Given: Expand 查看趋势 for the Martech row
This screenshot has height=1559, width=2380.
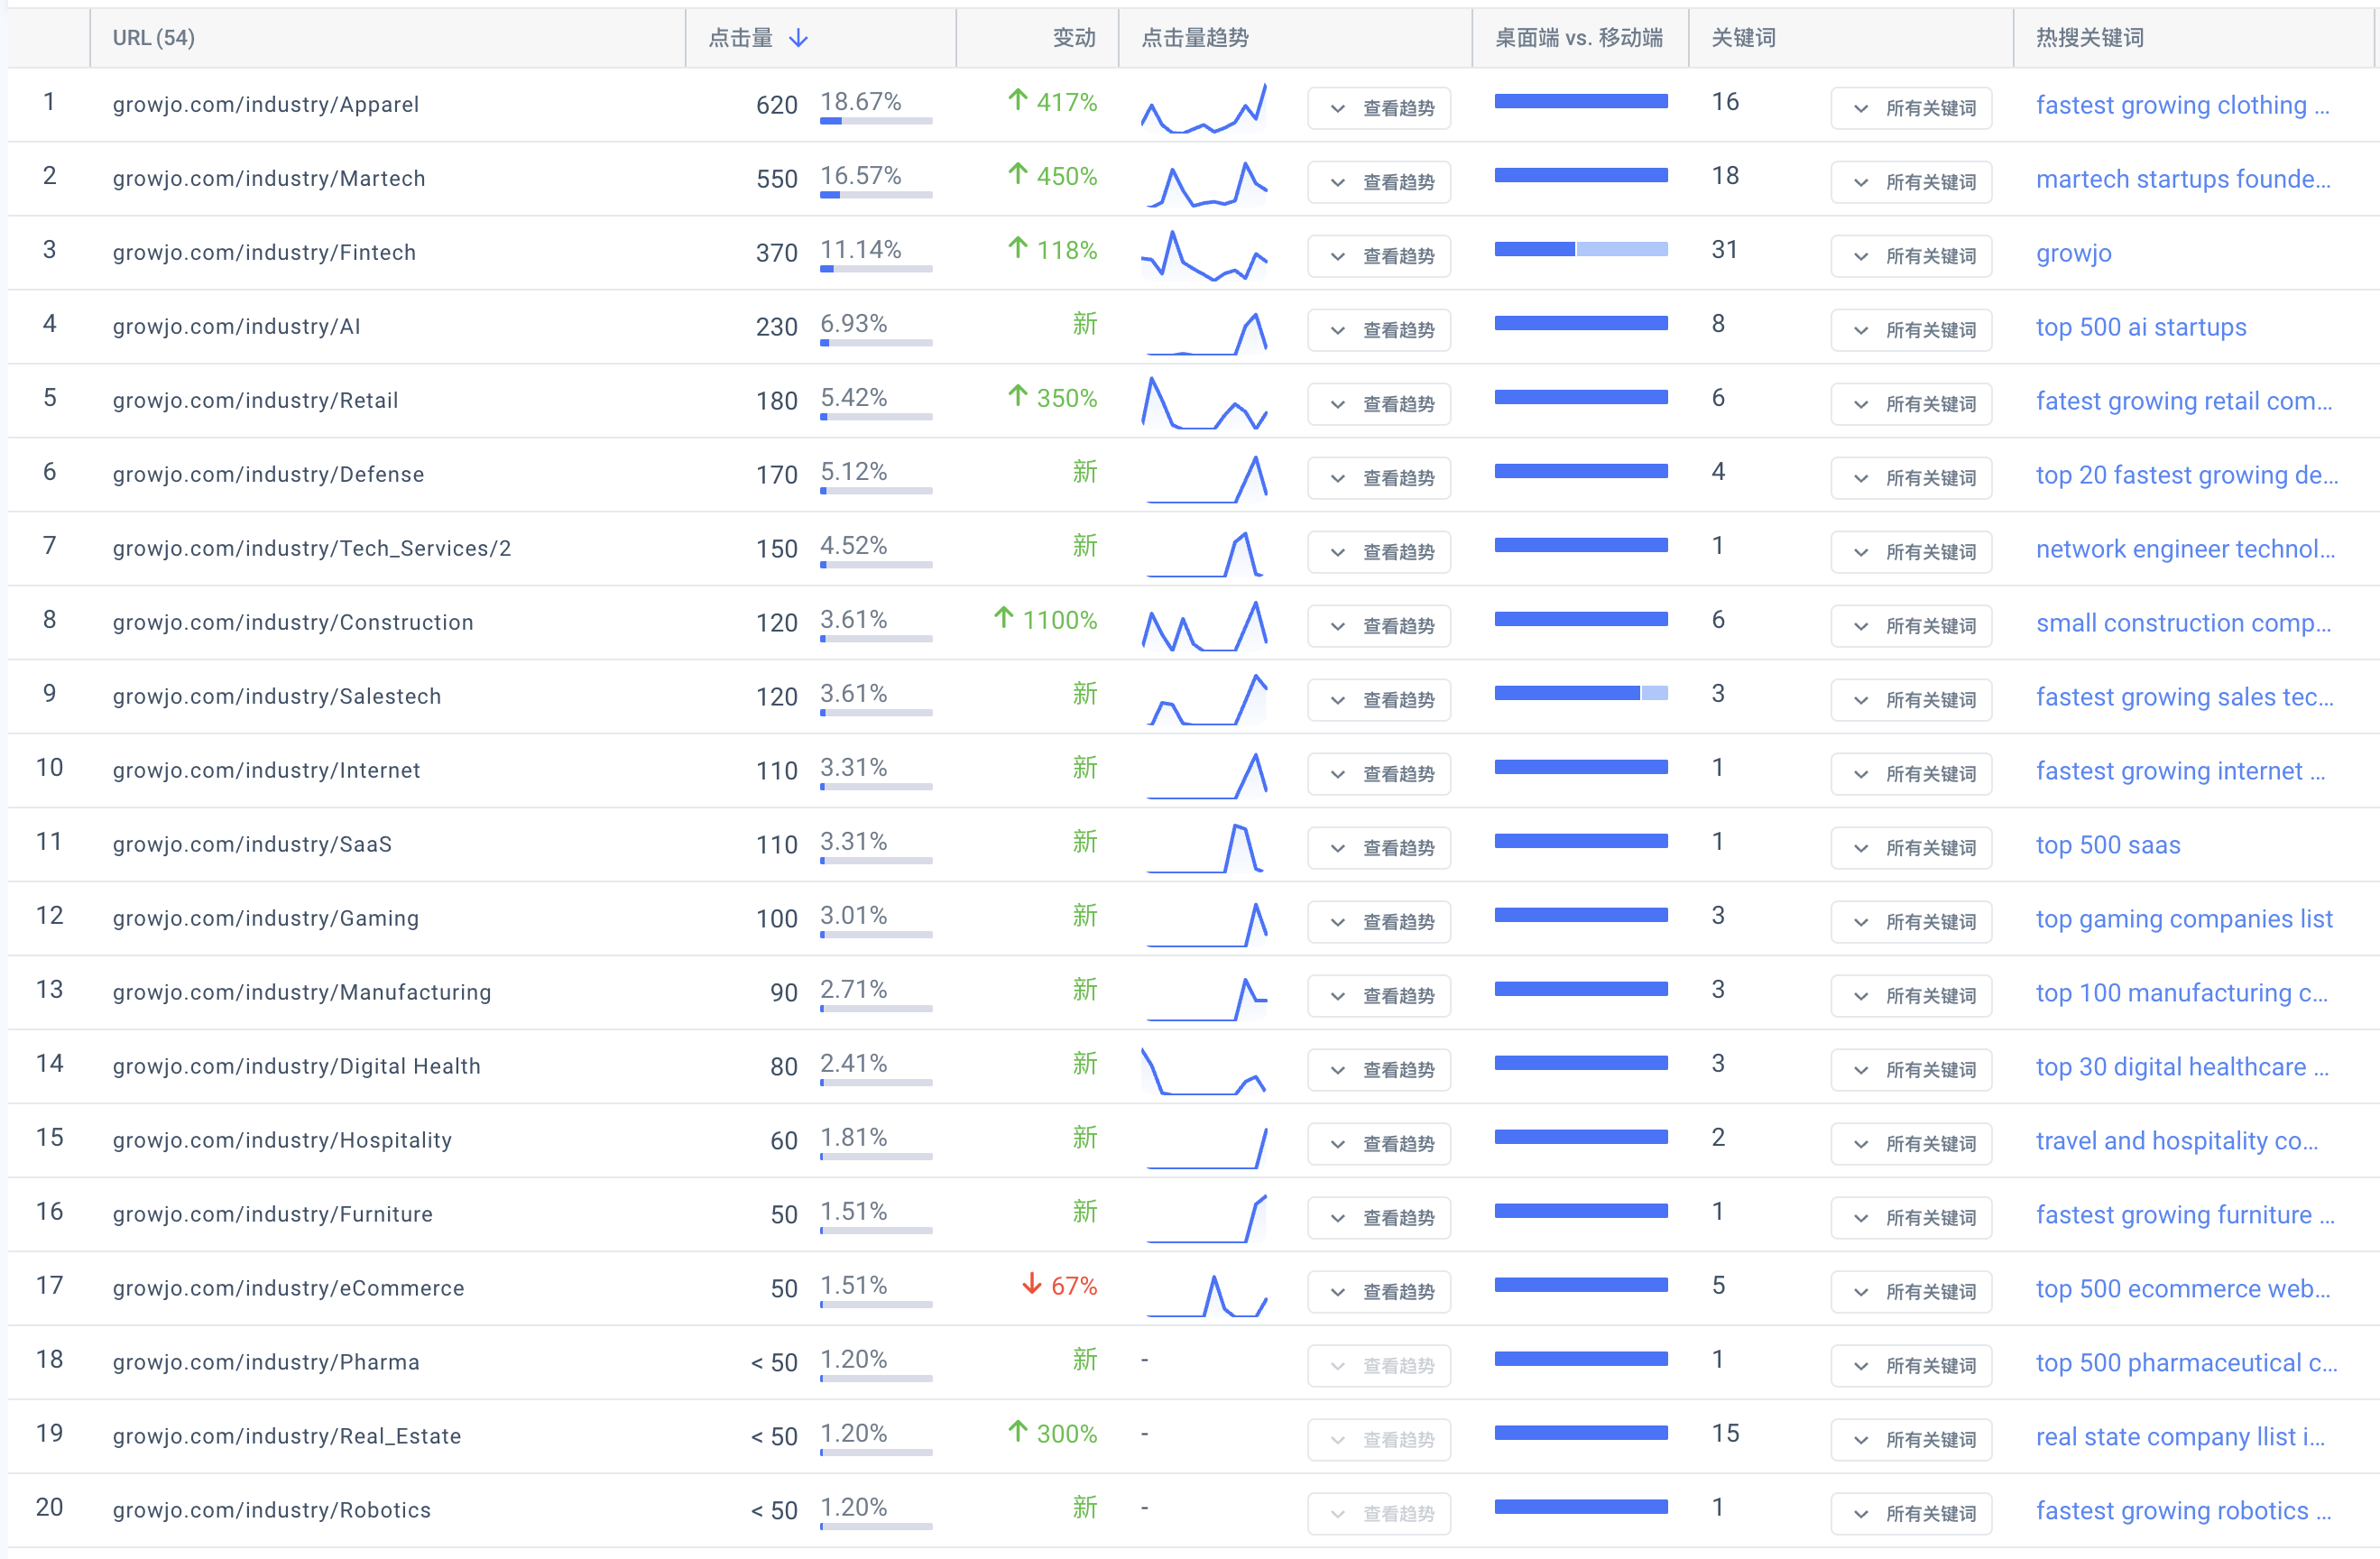Looking at the screenshot, I should tap(1379, 182).
